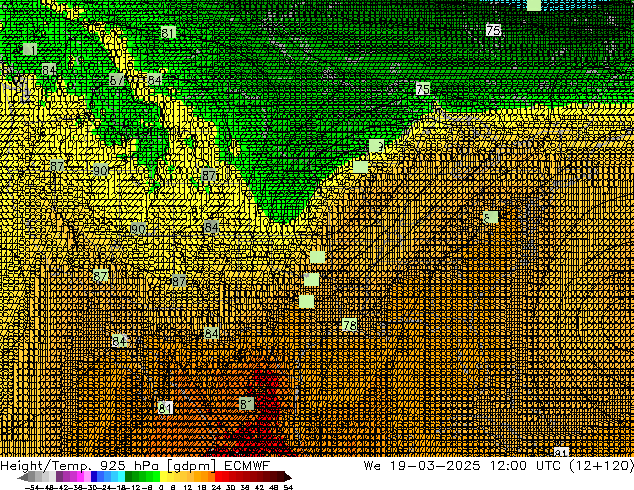Click the (12+120) forecast offset text
Image resolution: width=634 pixels, height=490 pixels.
coord(601,466)
